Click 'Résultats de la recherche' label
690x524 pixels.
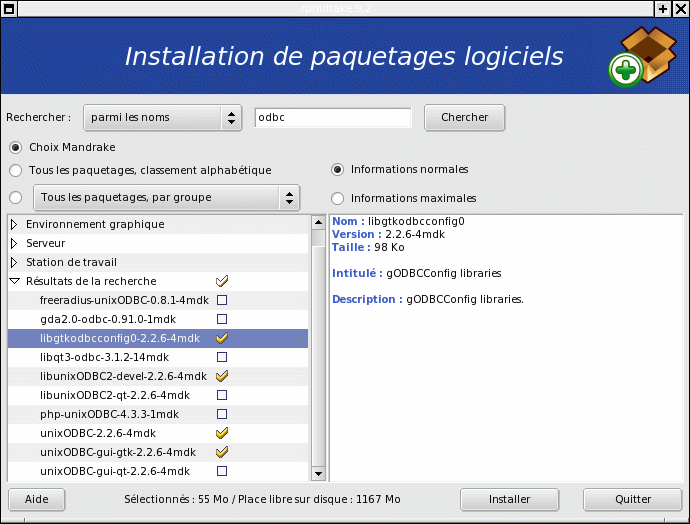[x=91, y=281]
